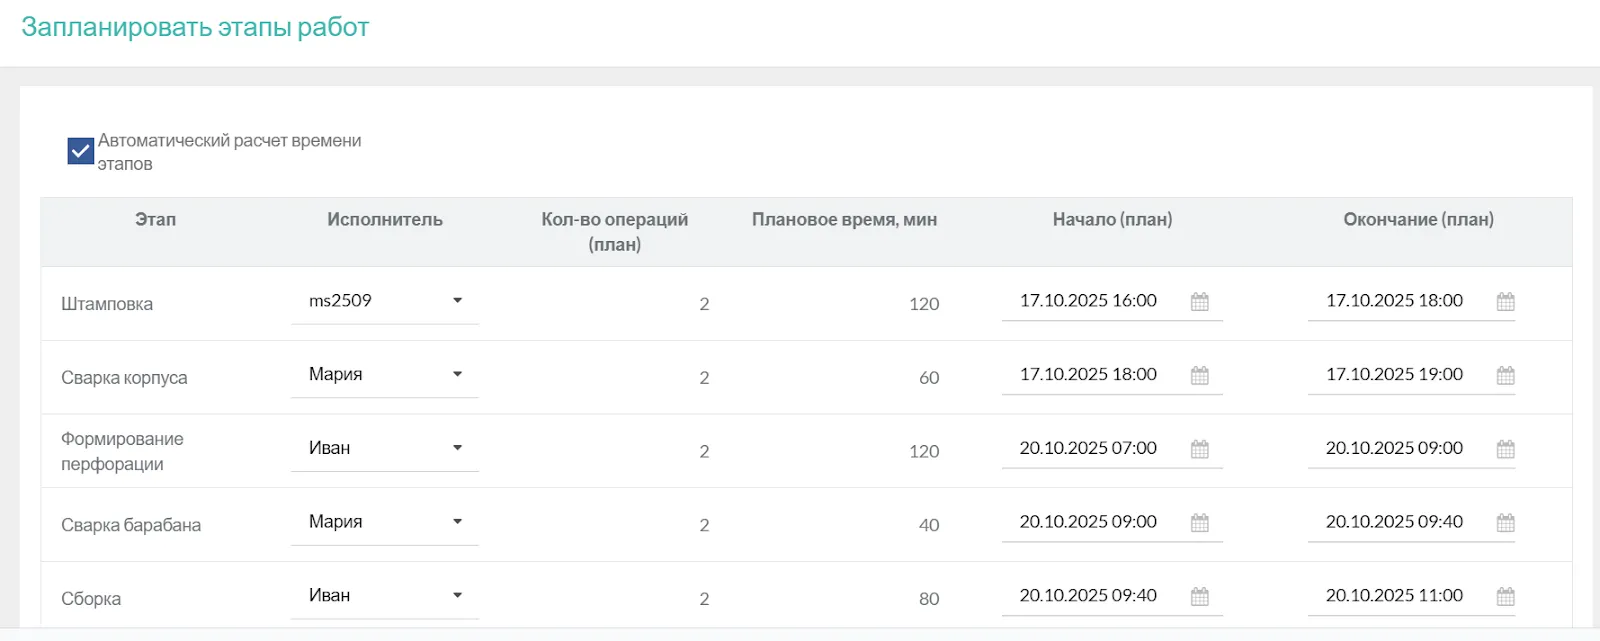Click Формирование перфорации end field 20.10.2025 09:00
This screenshot has width=1600, height=641.
coord(1394,448)
